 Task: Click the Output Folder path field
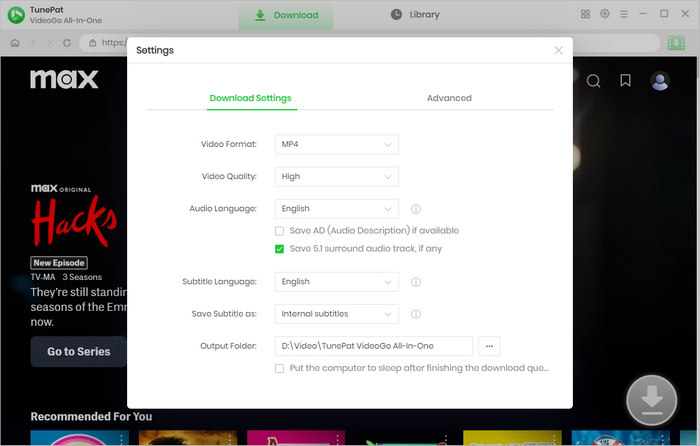[x=374, y=346]
